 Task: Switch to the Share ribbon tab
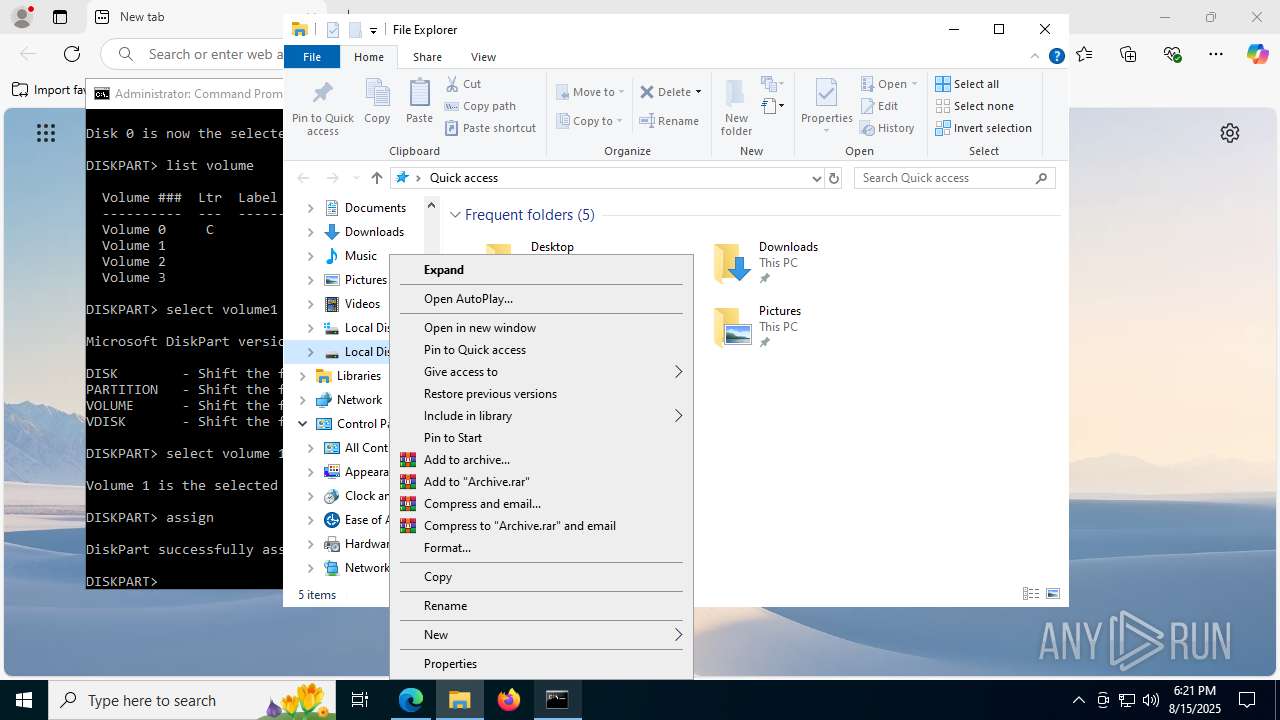(x=427, y=57)
